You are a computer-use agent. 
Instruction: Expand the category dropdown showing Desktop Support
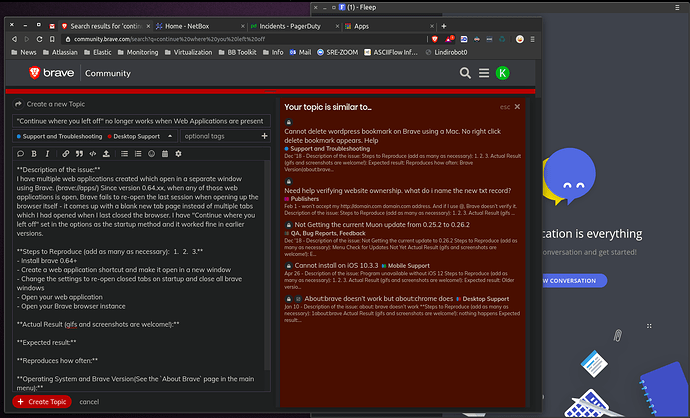[95, 136]
